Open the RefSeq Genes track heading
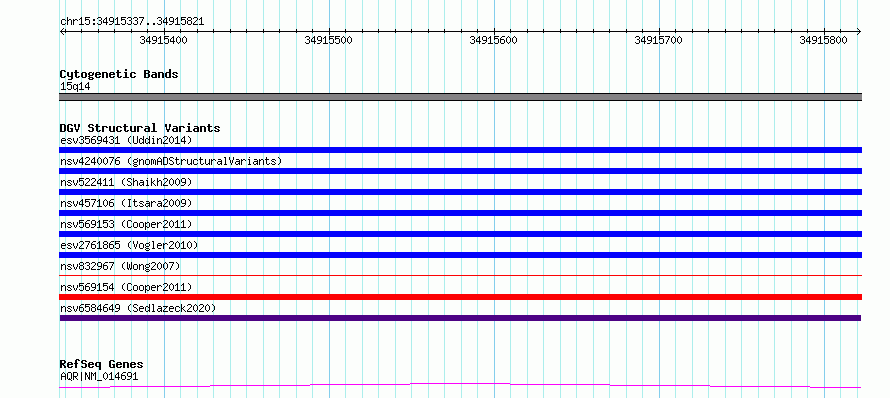 (102, 364)
